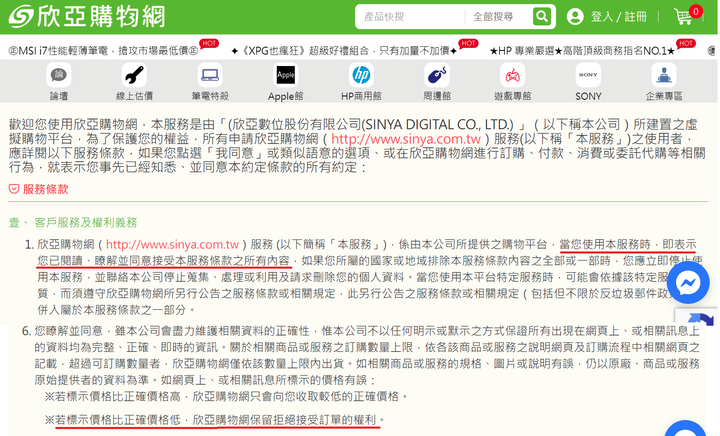The width and height of the screenshot is (720, 436).
Task: Click the 周邊館 mouse icon
Action: pyautogui.click(x=437, y=75)
